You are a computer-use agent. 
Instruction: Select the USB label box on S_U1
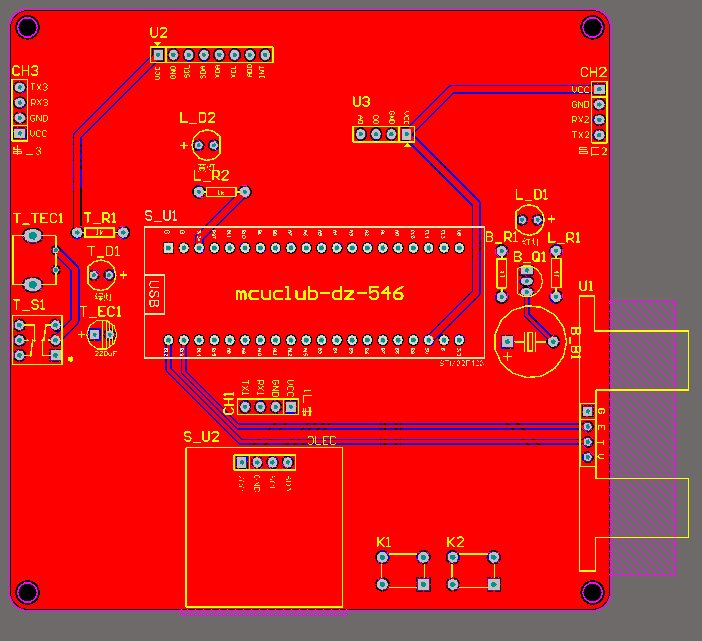tap(155, 294)
